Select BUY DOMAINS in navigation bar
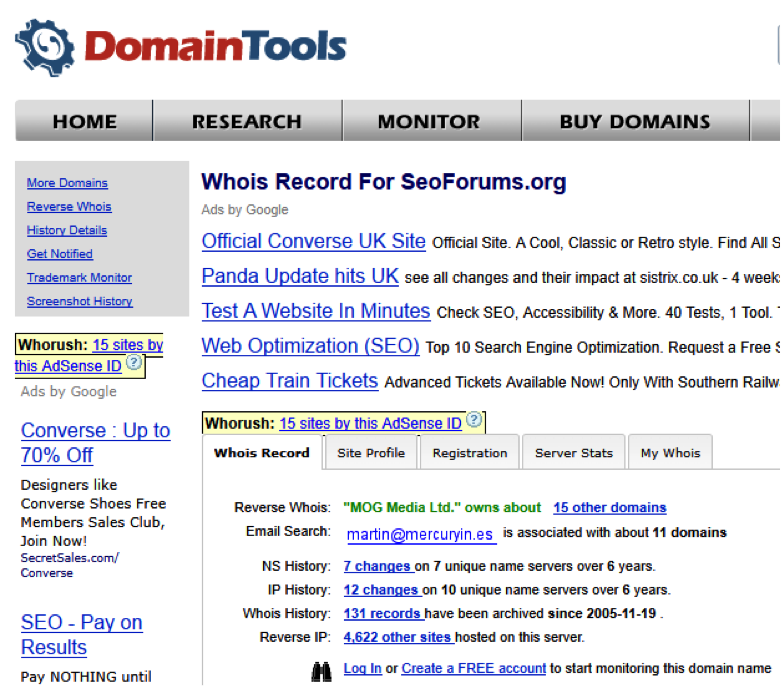Image resolution: width=781 pixels, height=686 pixels. pos(634,122)
